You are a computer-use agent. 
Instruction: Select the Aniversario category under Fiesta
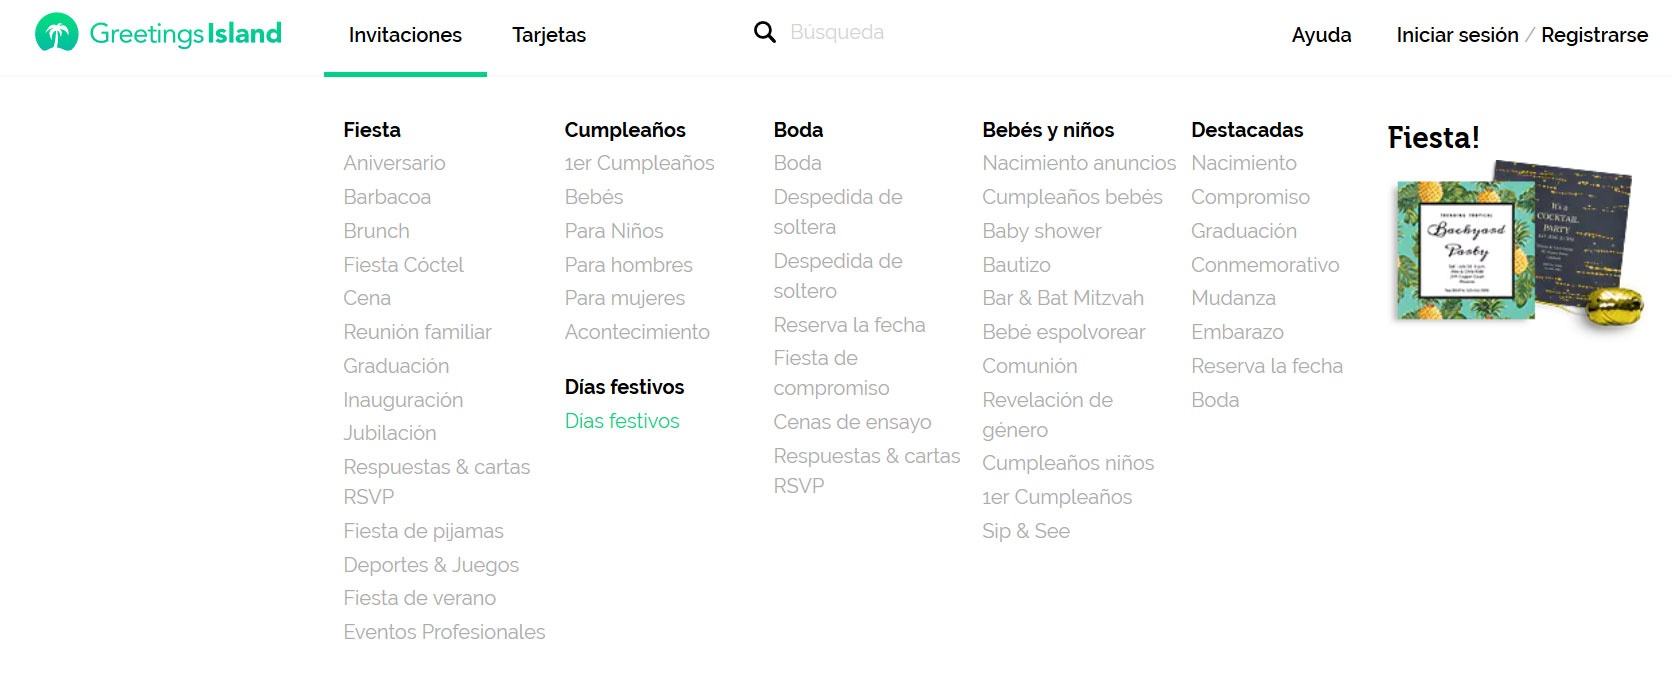[394, 163]
